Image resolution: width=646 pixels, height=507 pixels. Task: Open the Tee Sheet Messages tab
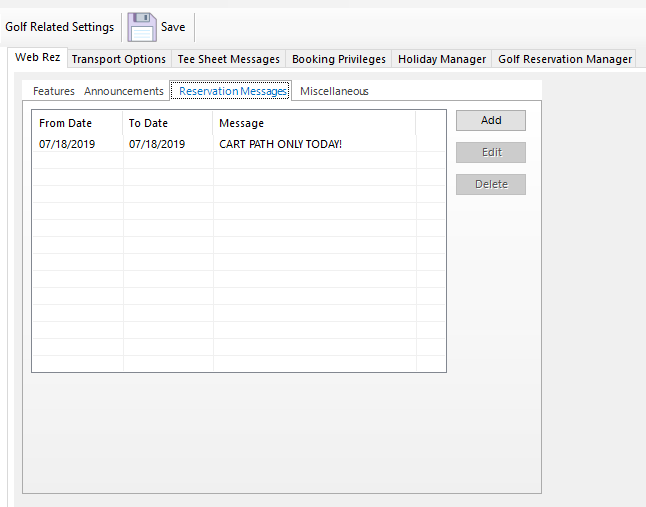229,59
